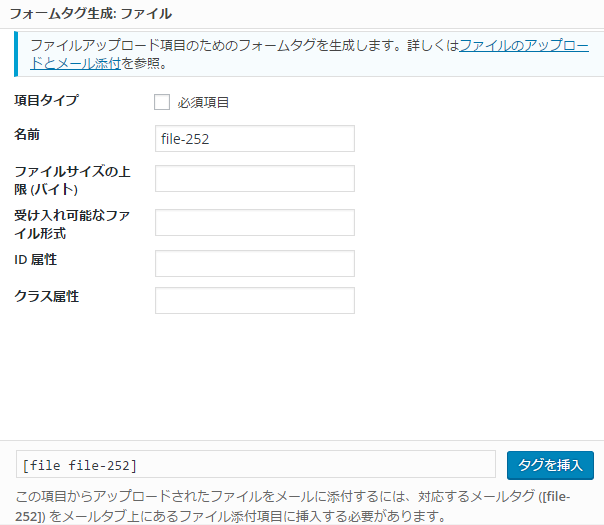Focus the 名前 field containing file-252
Screen dimensions: 604x525
tap(255, 138)
